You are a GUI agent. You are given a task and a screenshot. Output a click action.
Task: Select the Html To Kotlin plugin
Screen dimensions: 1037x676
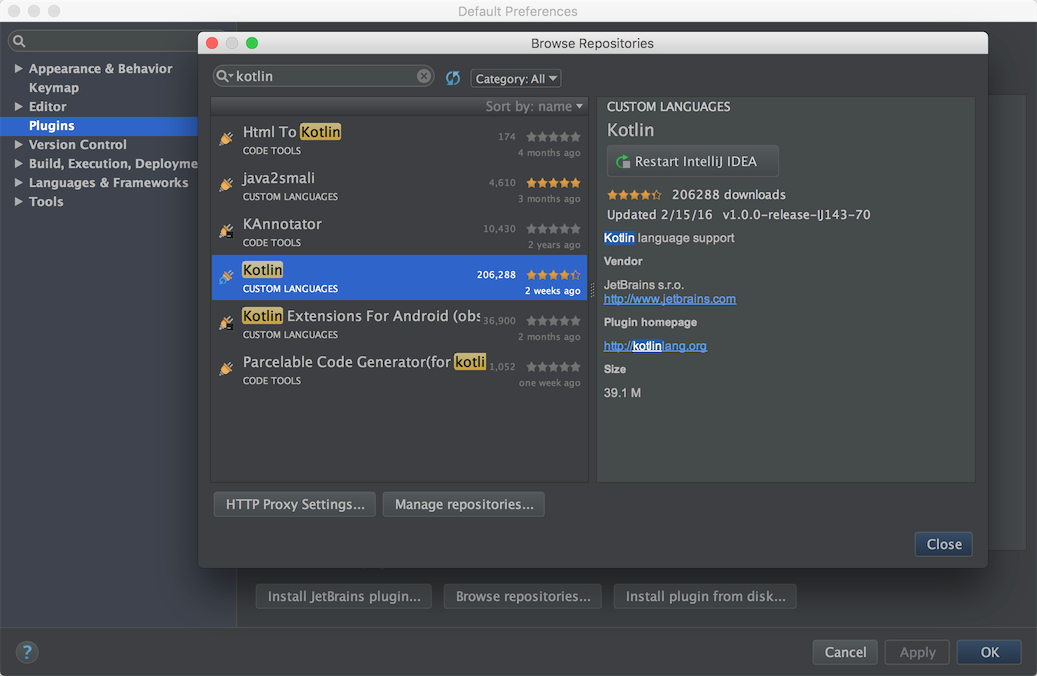click(399, 140)
